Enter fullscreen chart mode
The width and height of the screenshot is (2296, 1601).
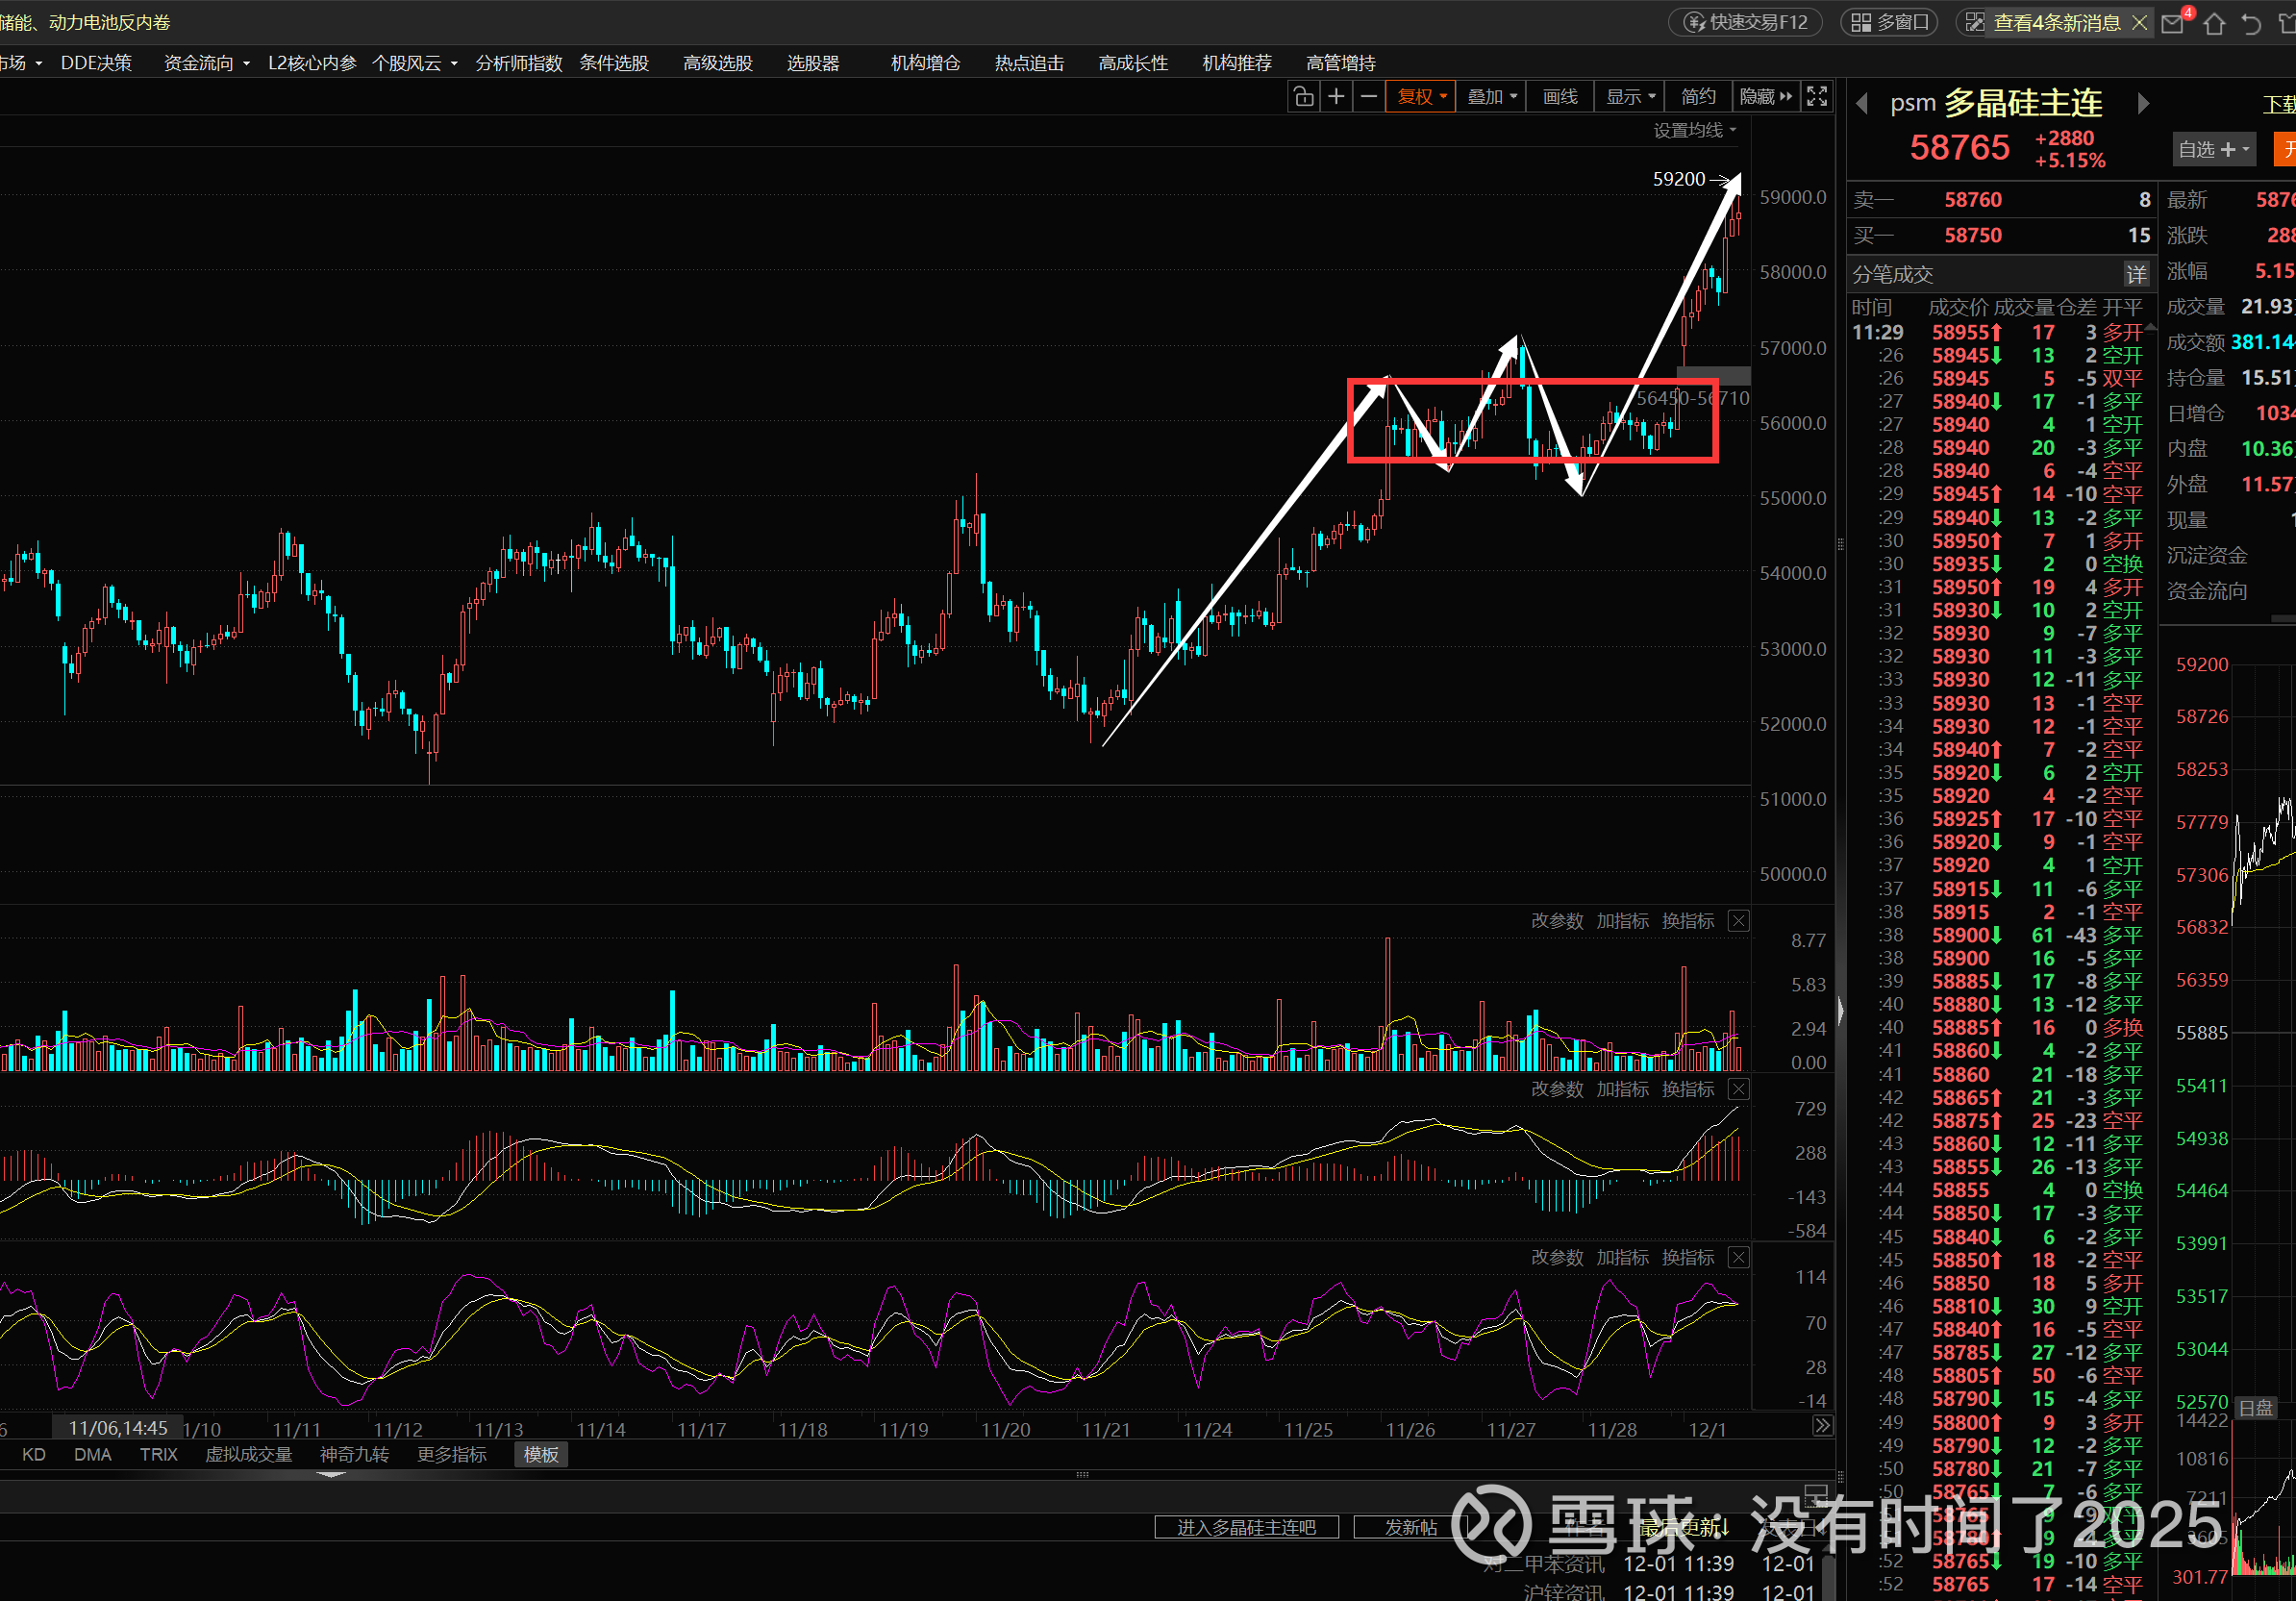(x=1817, y=97)
